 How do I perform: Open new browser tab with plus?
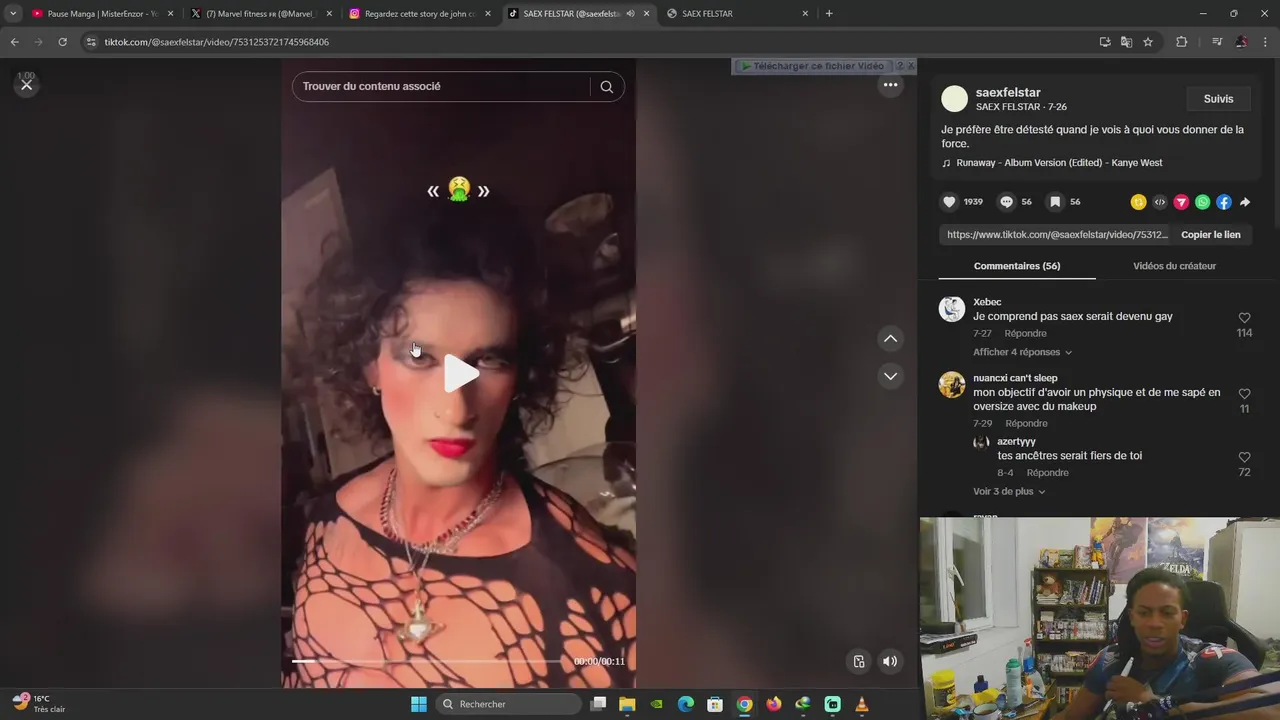tap(829, 14)
